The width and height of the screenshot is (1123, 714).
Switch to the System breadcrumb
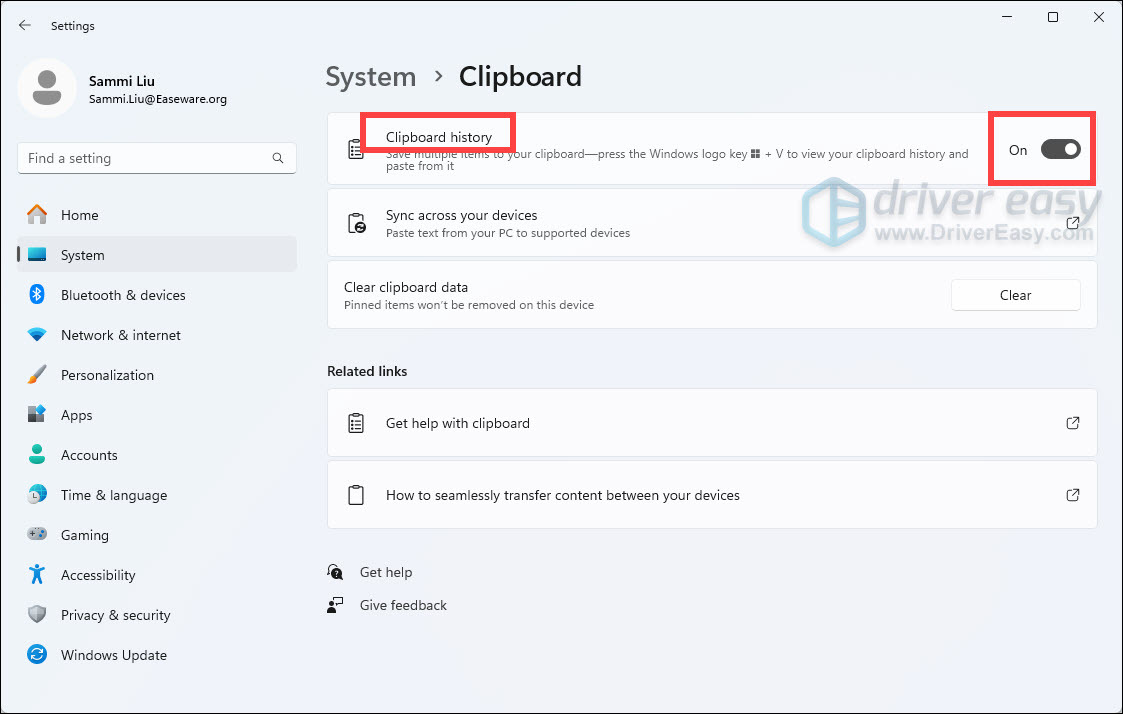pyautogui.click(x=370, y=76)
